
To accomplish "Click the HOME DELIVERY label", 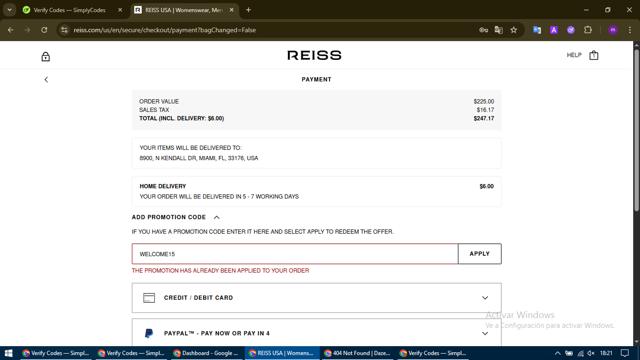I will tap(163, 186).
